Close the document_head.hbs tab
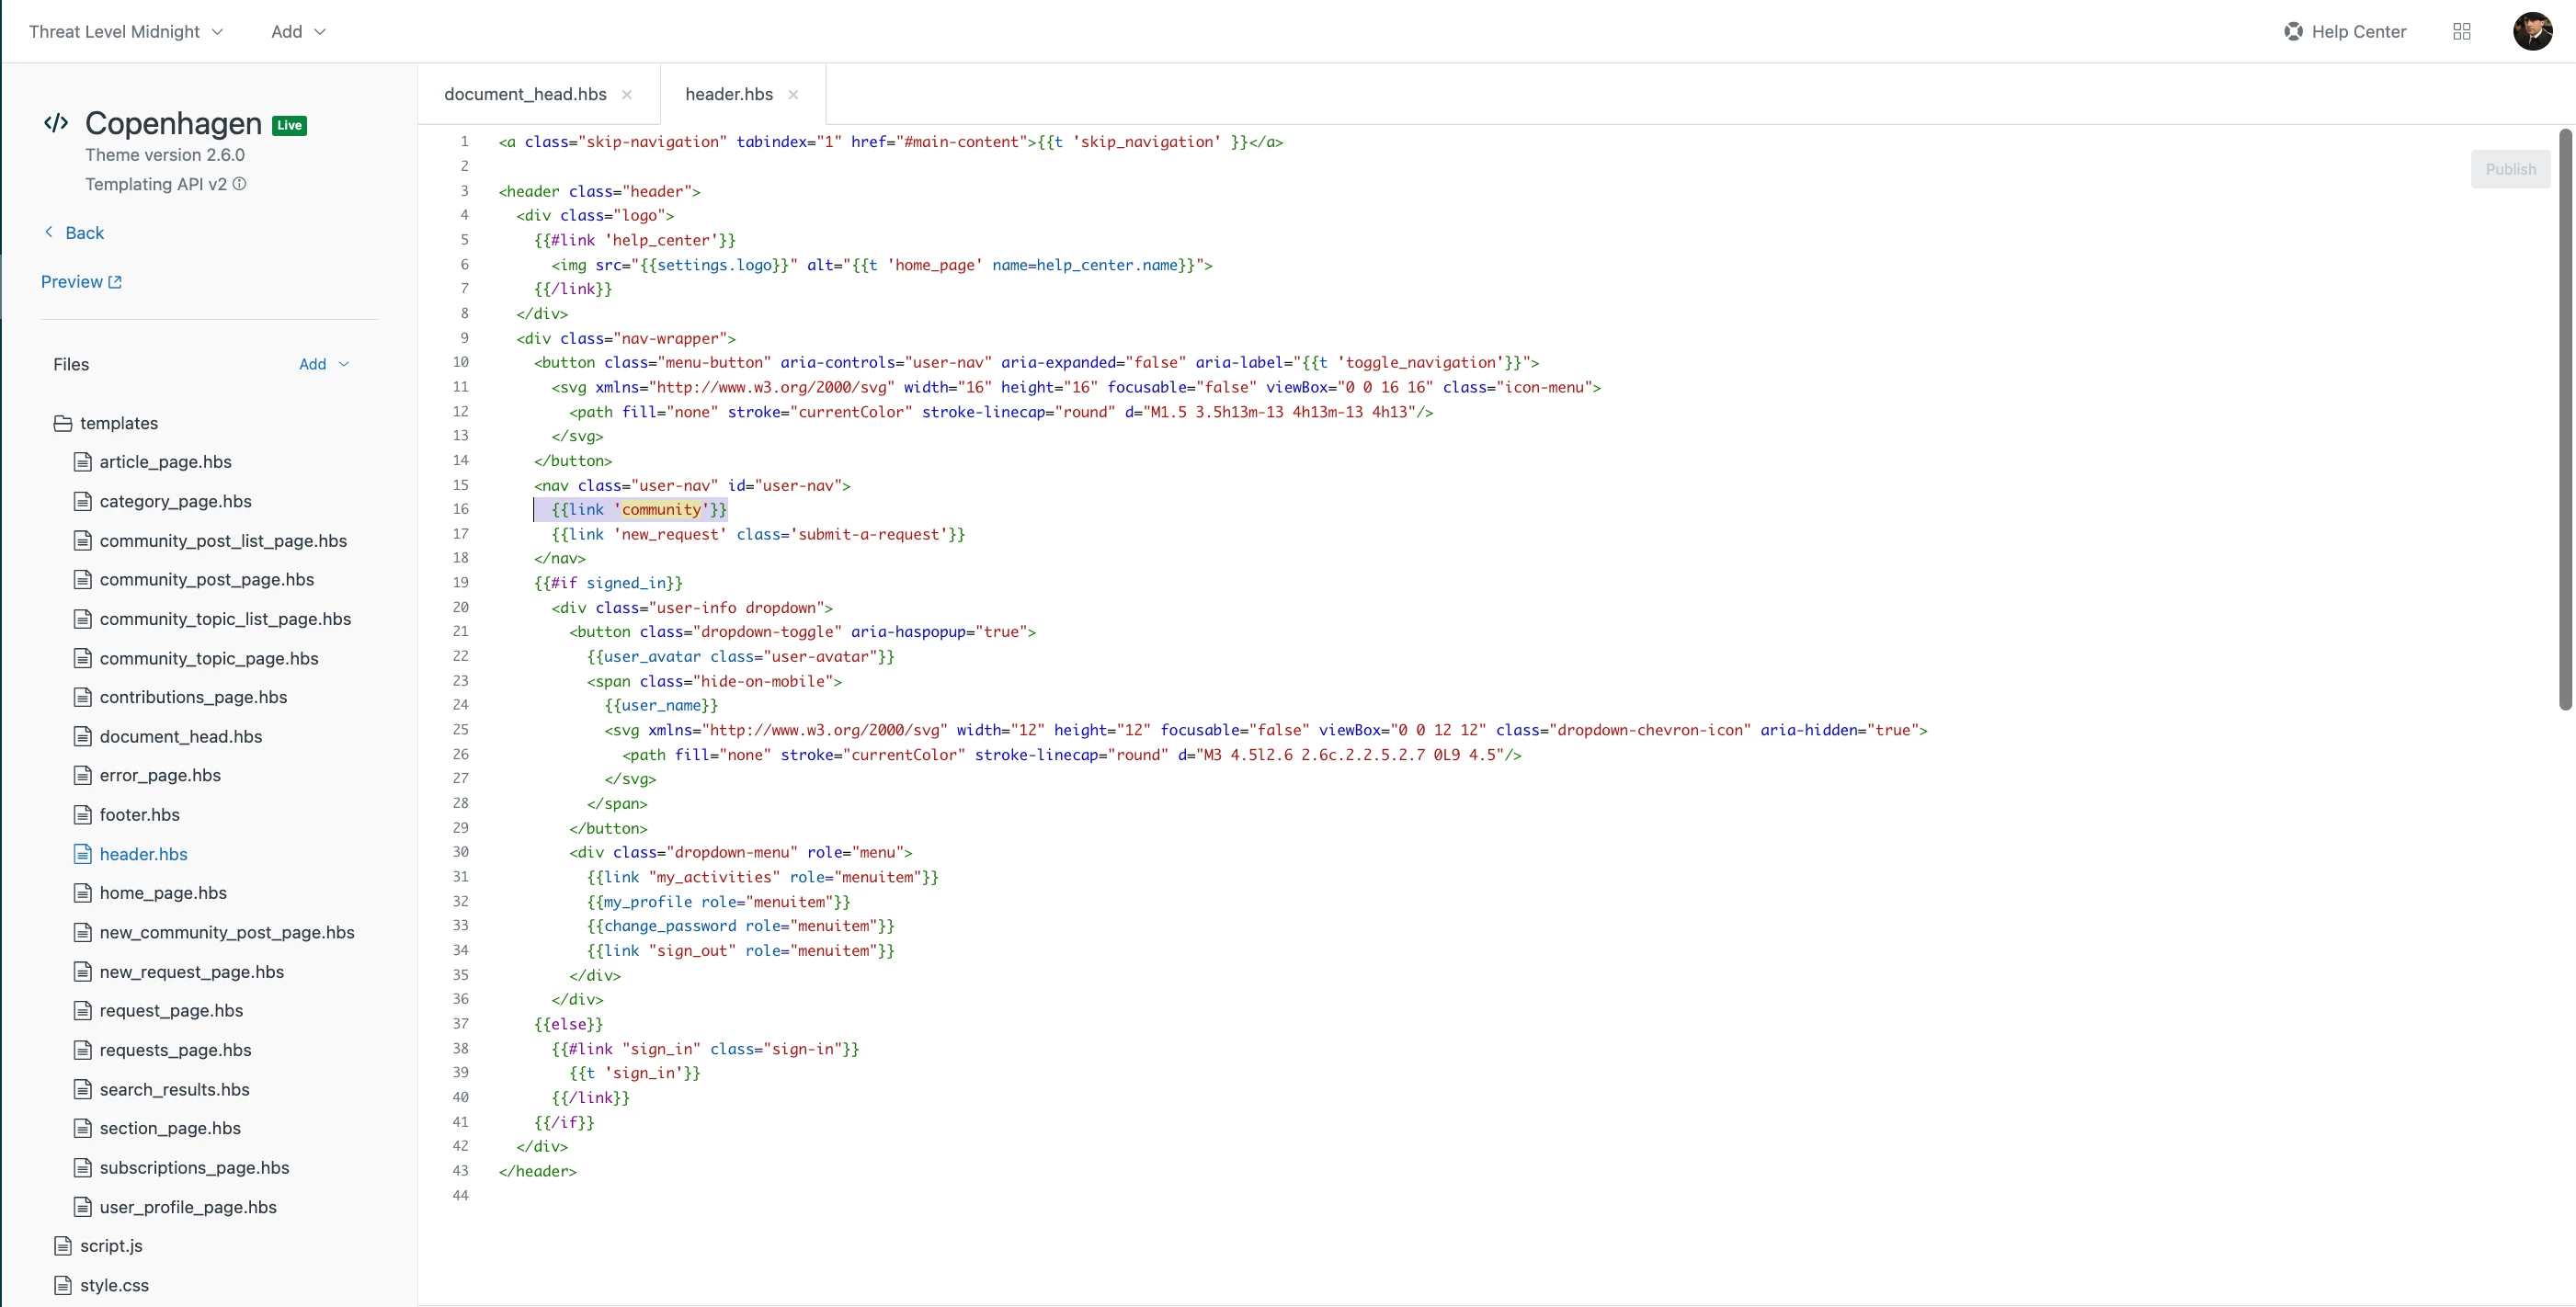2576x1307 pixels. coord(627,94)
